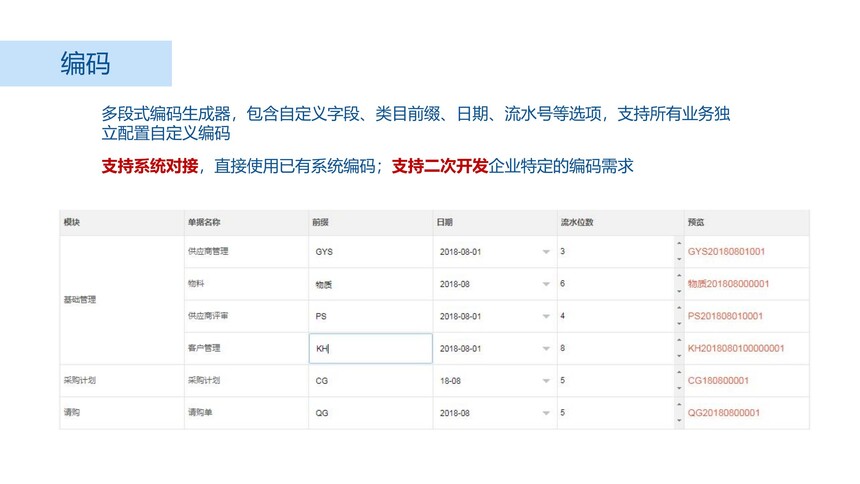The image size is (860, 484).
Task: Open date dropdown in 供应商管理 row
Action: click(x=546, y=252)
